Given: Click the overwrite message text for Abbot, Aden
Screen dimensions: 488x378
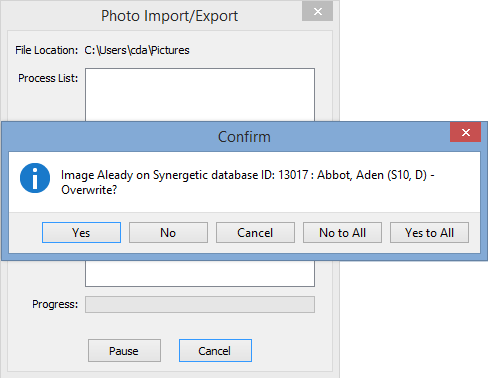Looking at the screenshot, I should coord(247,182).
